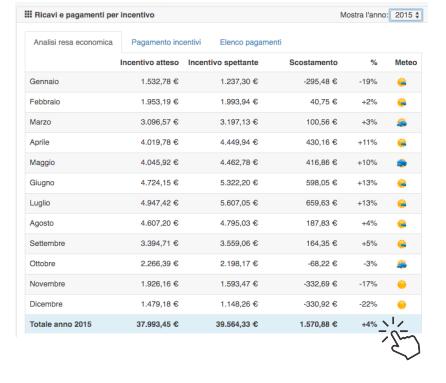This screenshot has width=446, height=383.
Task: Click the 4.607,20 € Agosto value
Action: coord(159,223)
